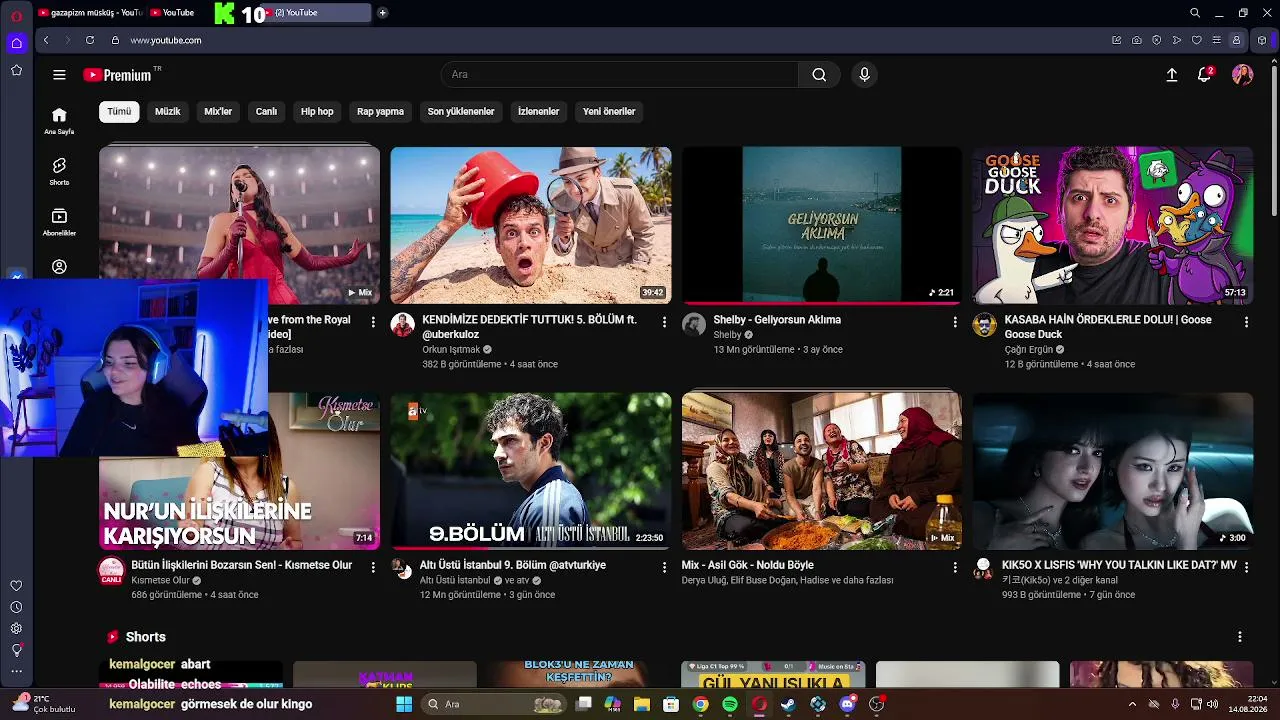
Task: Open Shelby channel name link
Action: 727,335
